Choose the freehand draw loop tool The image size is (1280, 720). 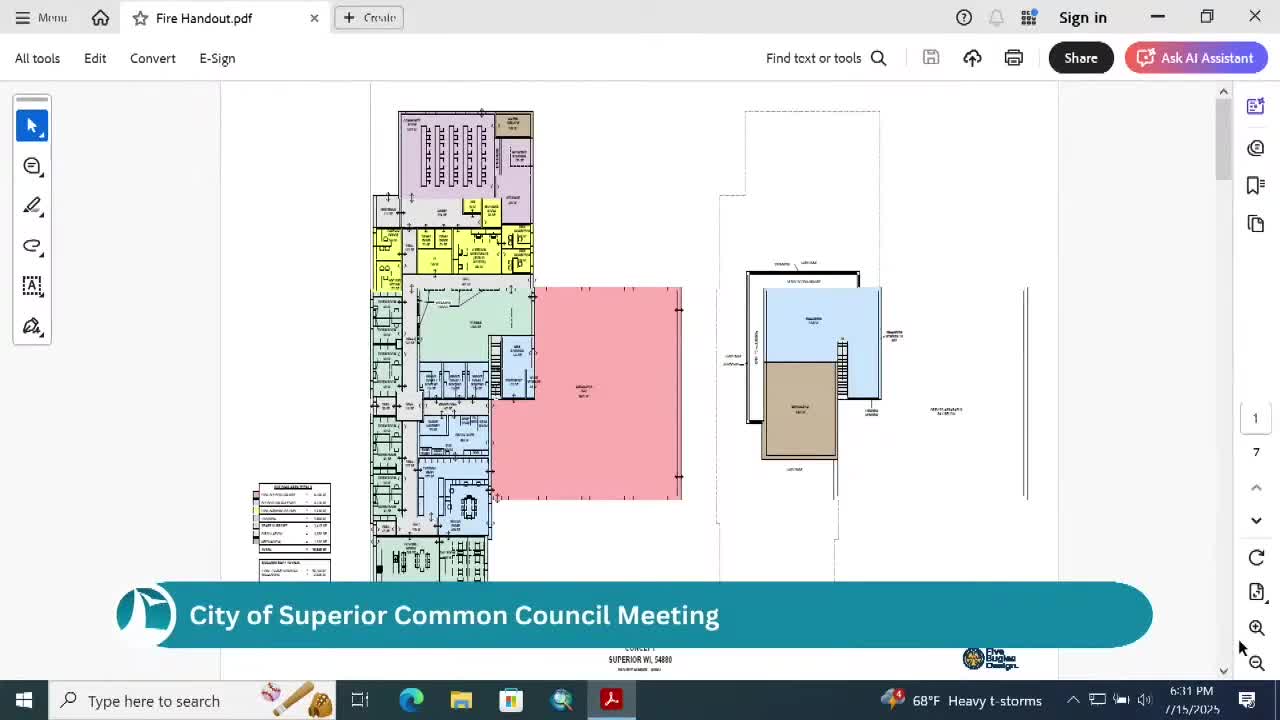tap(32, 246)
